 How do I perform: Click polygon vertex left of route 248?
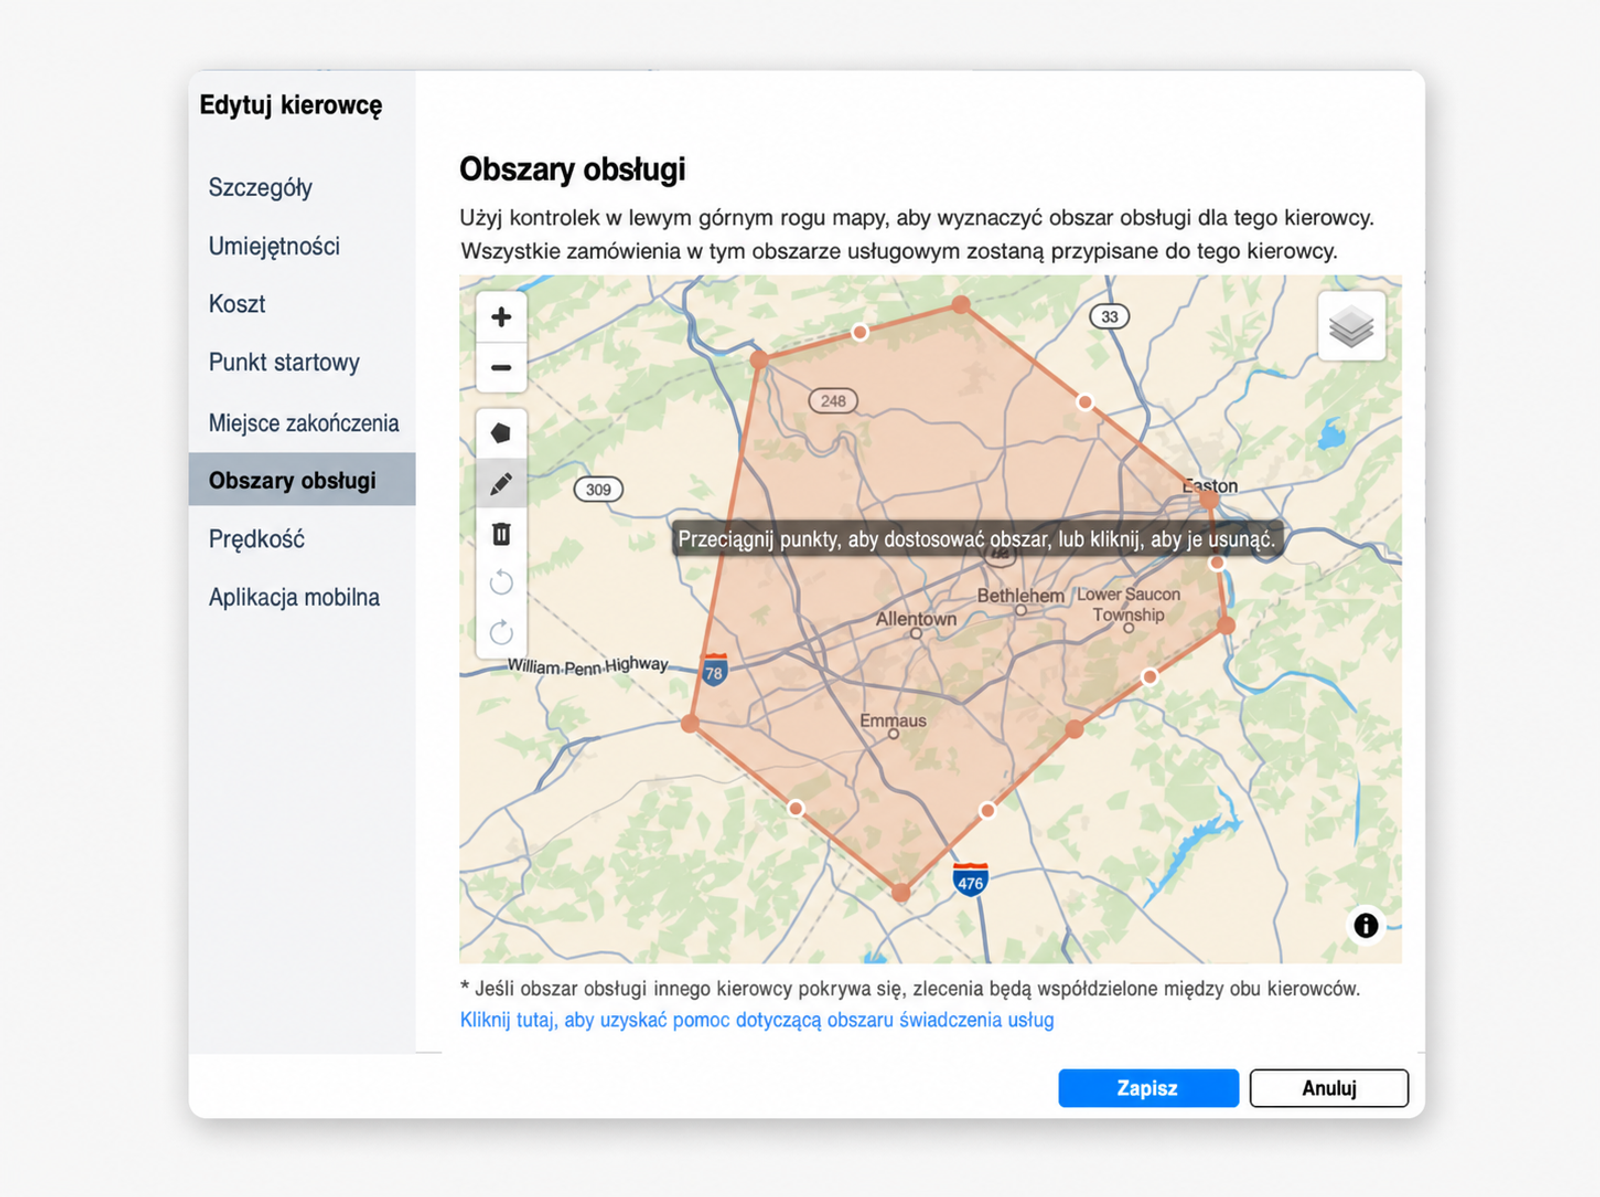point(759,359)
